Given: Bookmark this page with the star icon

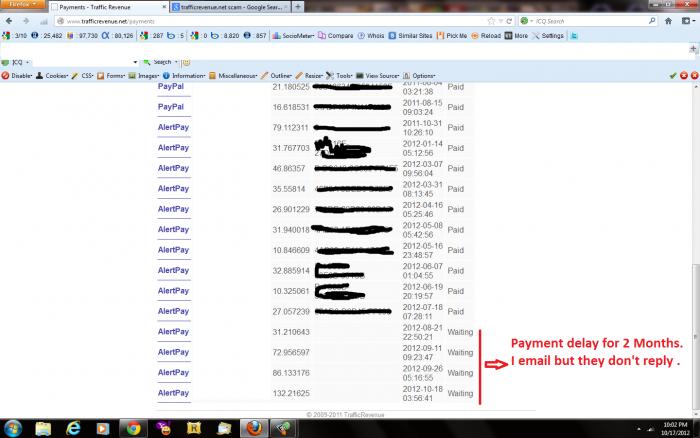Looking at the screenshot, I should click(491, 21).
